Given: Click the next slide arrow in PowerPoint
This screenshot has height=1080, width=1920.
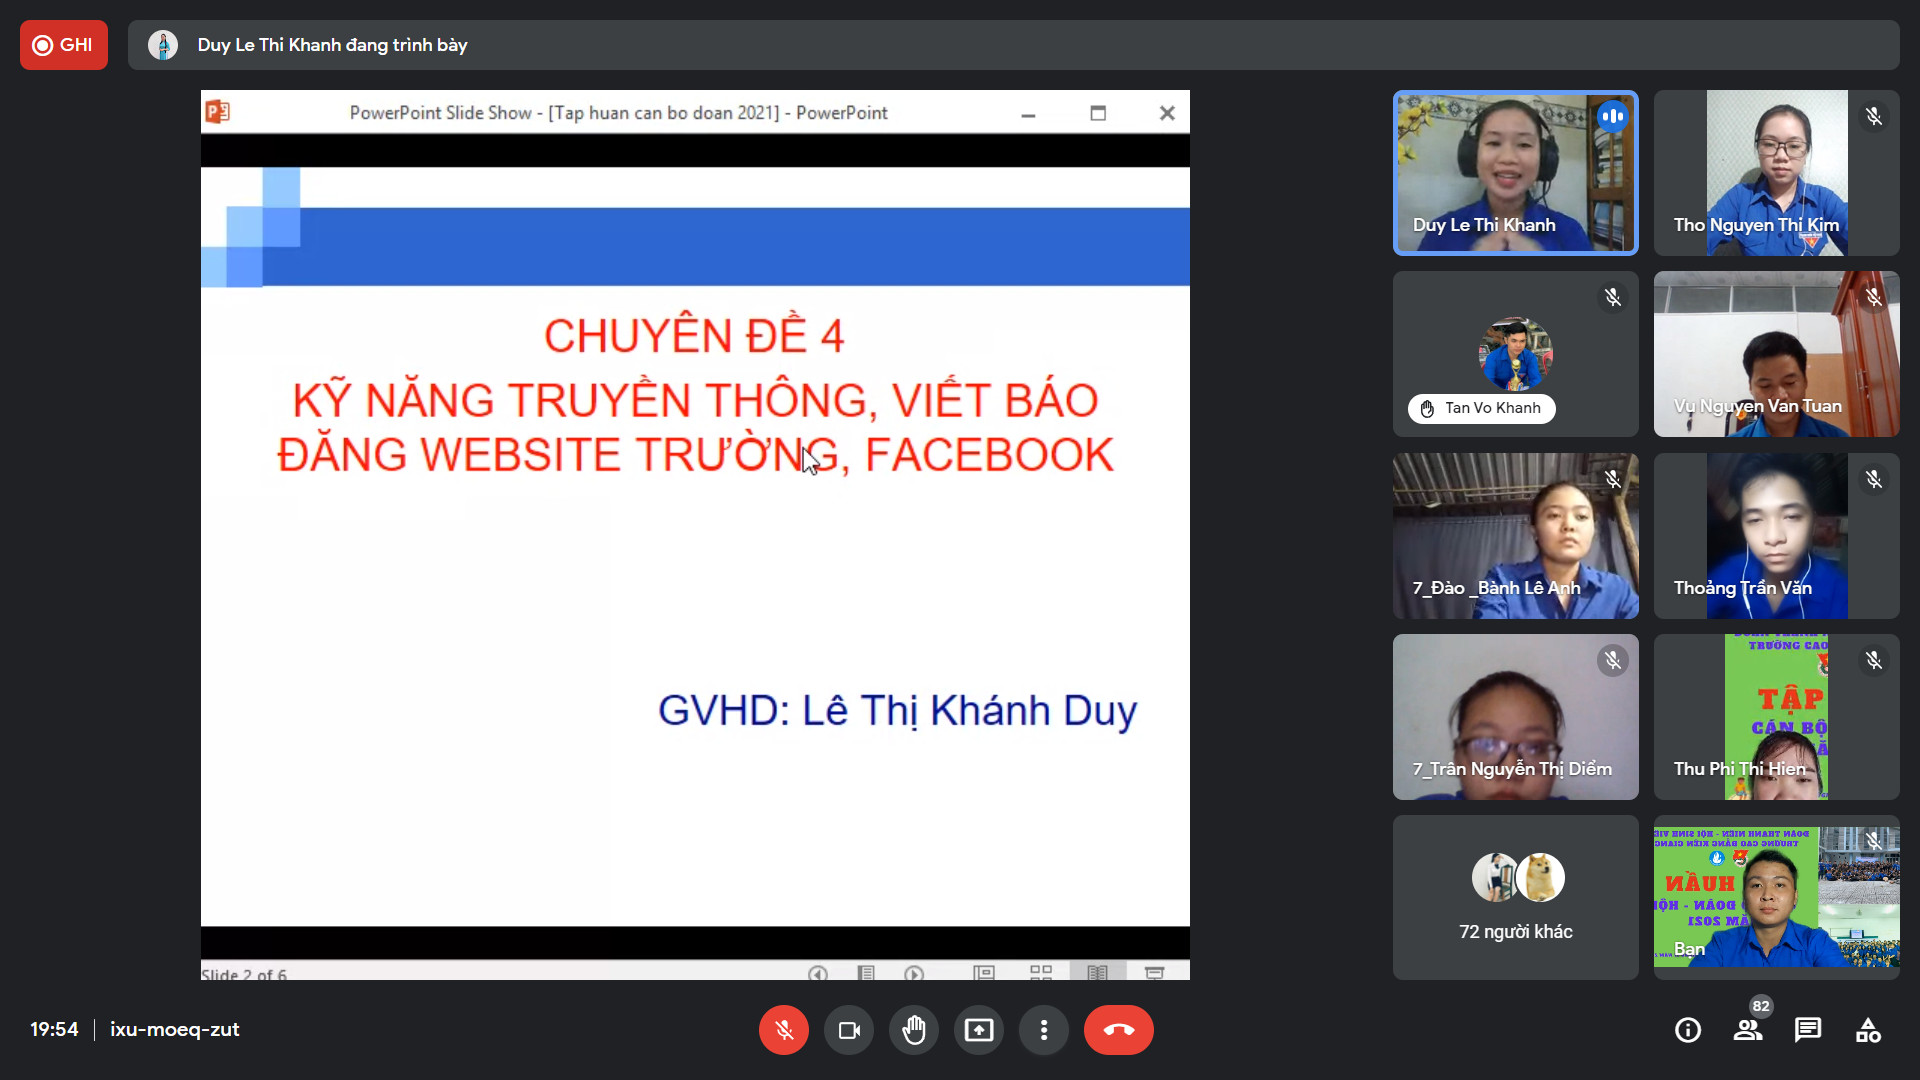Looking at the screenshot, I should (x=913, y=973).
